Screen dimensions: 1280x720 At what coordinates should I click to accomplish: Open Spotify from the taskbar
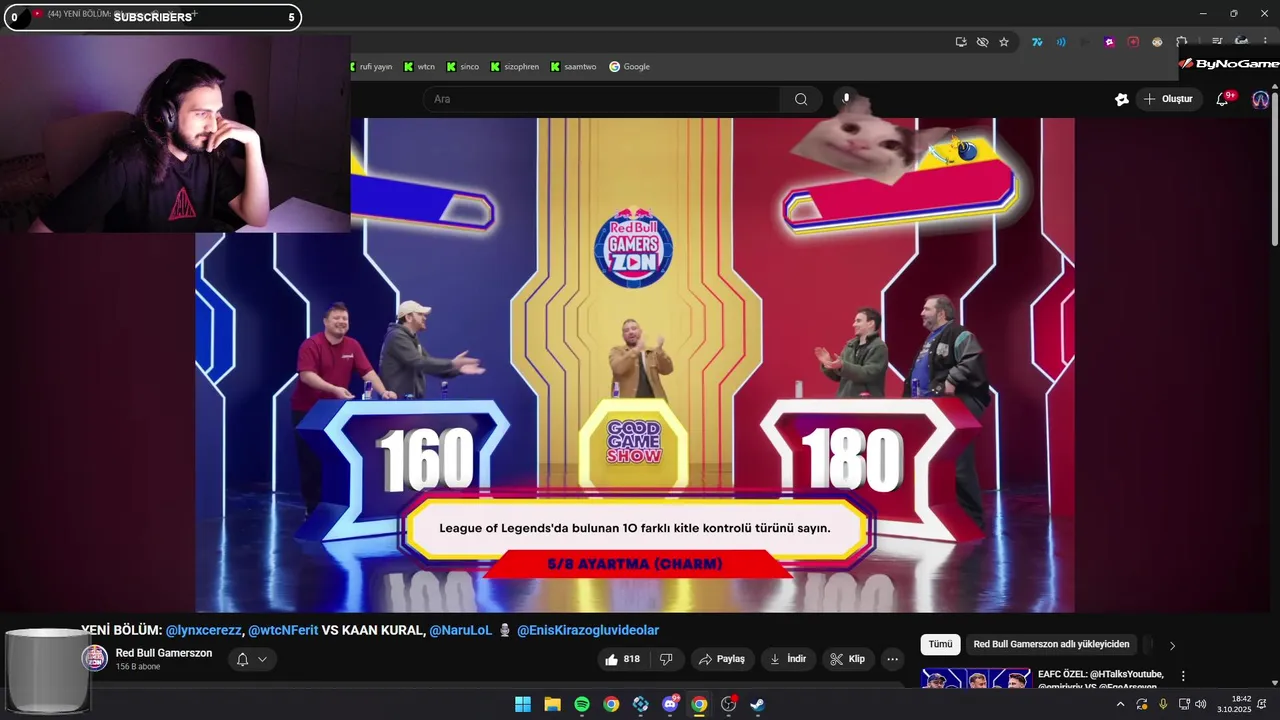coord(582,704)
